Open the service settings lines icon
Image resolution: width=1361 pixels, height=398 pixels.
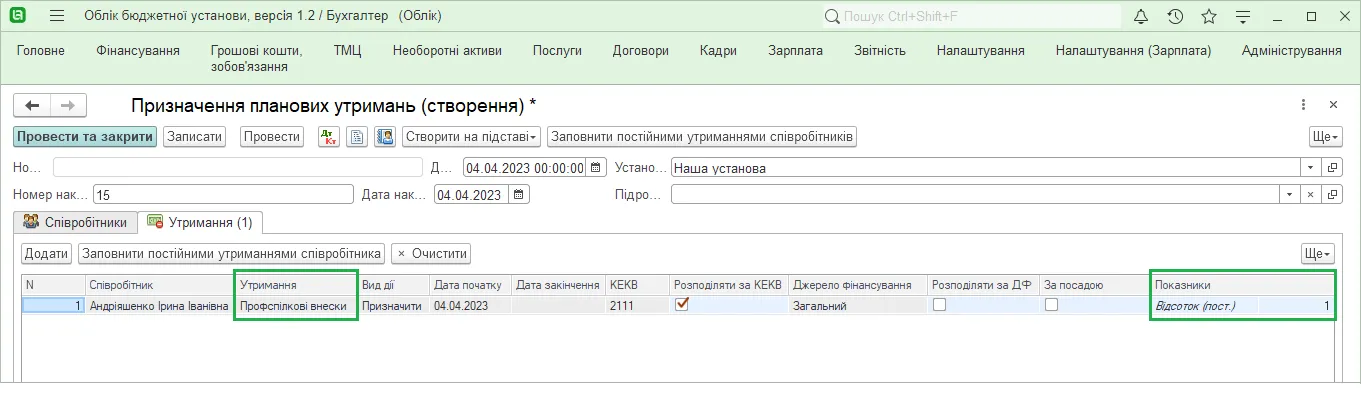pos(1244,16)
